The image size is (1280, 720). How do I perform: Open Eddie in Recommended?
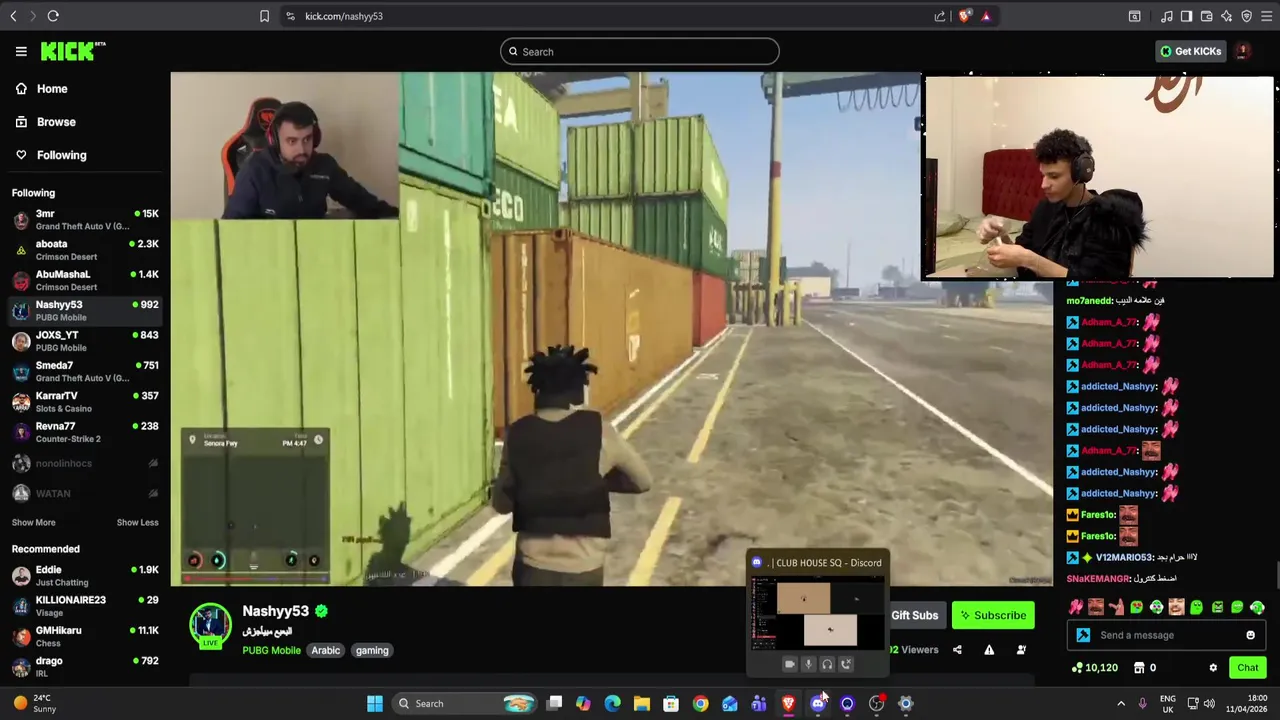[x=85, y=576]
